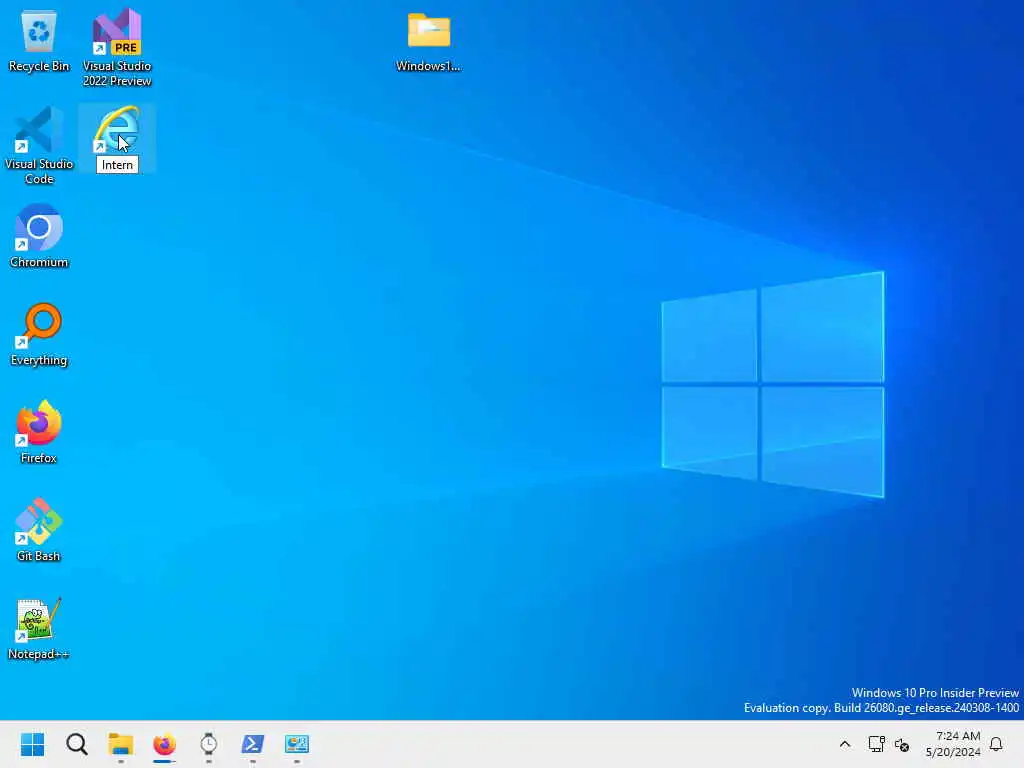Select the Windows1... folder on desktop
1024x768 pixels.
point(428,42)
